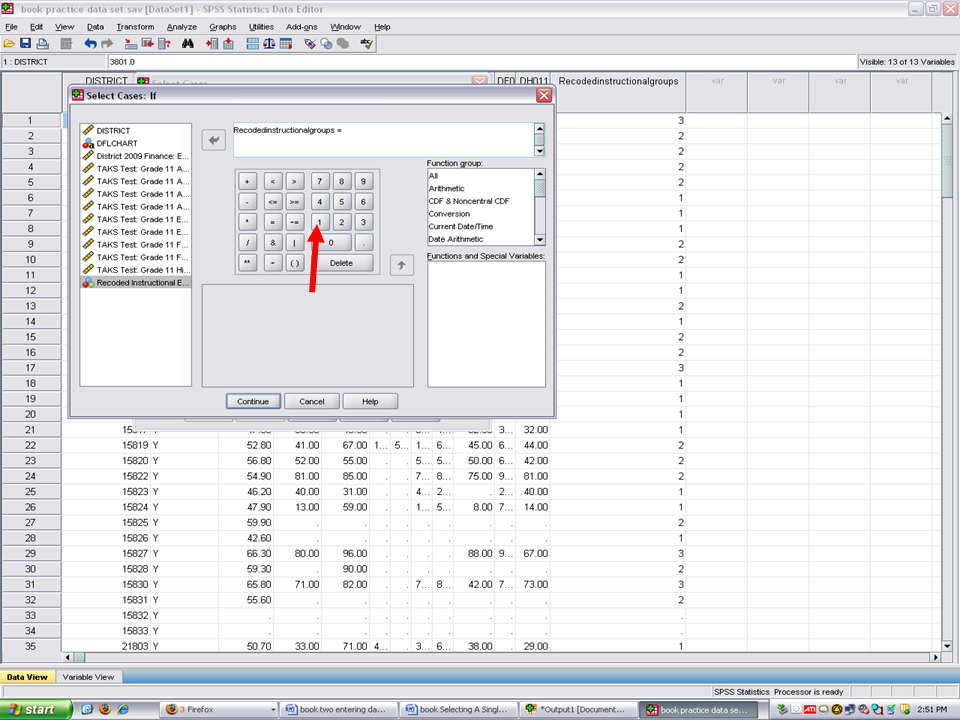Open the Analyze menu

click(182, 27)
